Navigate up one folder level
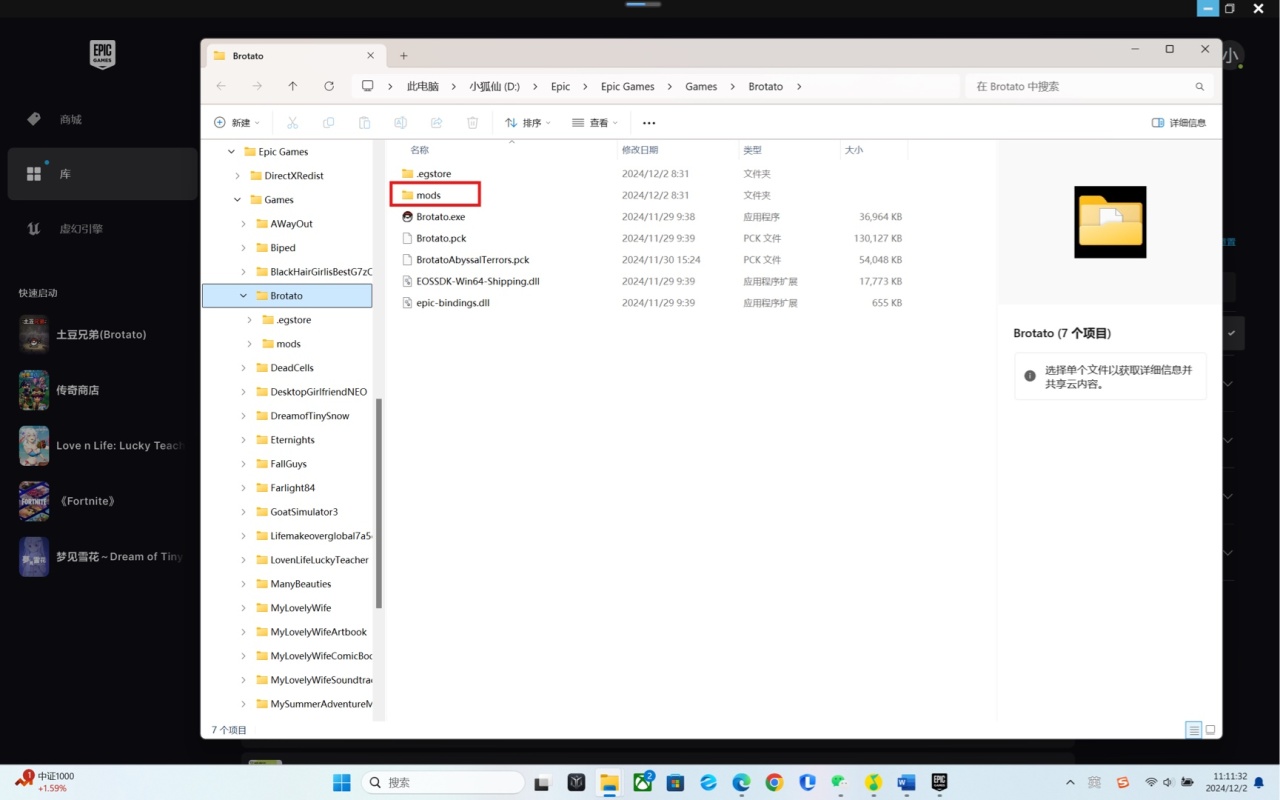1280x800 pixels. click(293, 86)
